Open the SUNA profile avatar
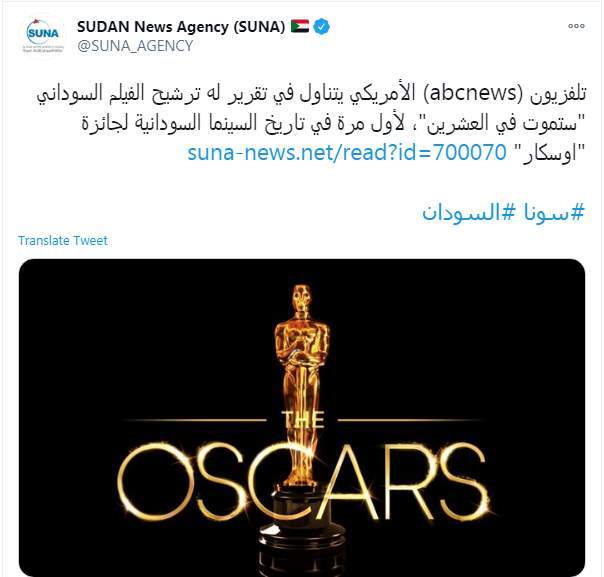The width and height of the screenshot is (604, 577). (x=43, y=35)
